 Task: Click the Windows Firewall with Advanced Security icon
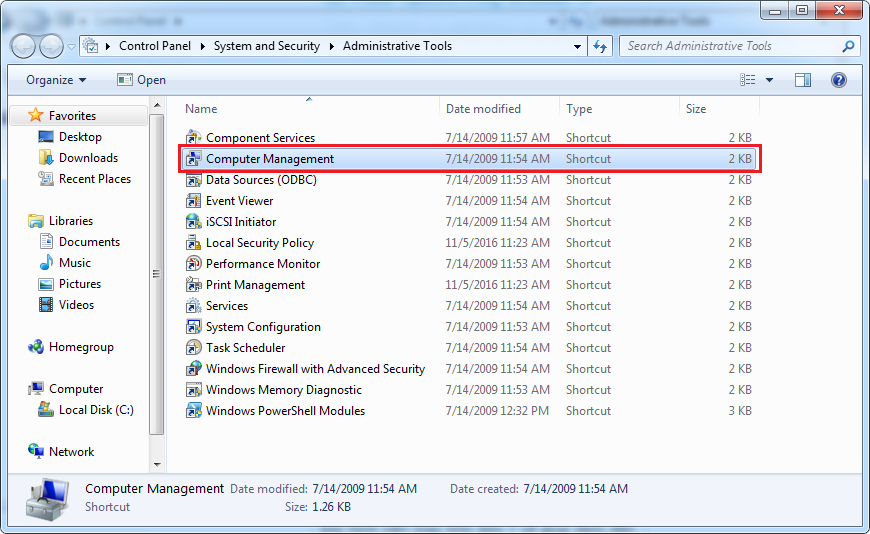tap(194, 369)
